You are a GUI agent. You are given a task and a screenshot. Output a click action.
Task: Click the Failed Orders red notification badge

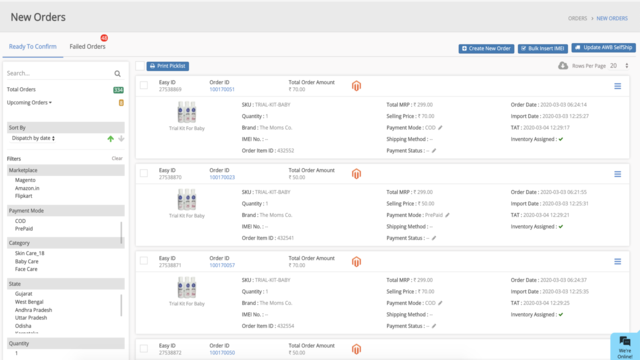pos(104,38)
